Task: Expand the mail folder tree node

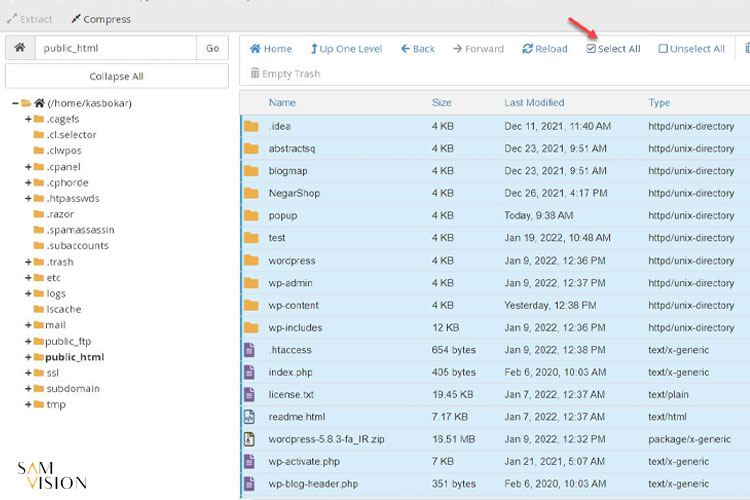Action: (x=28, y=325)
